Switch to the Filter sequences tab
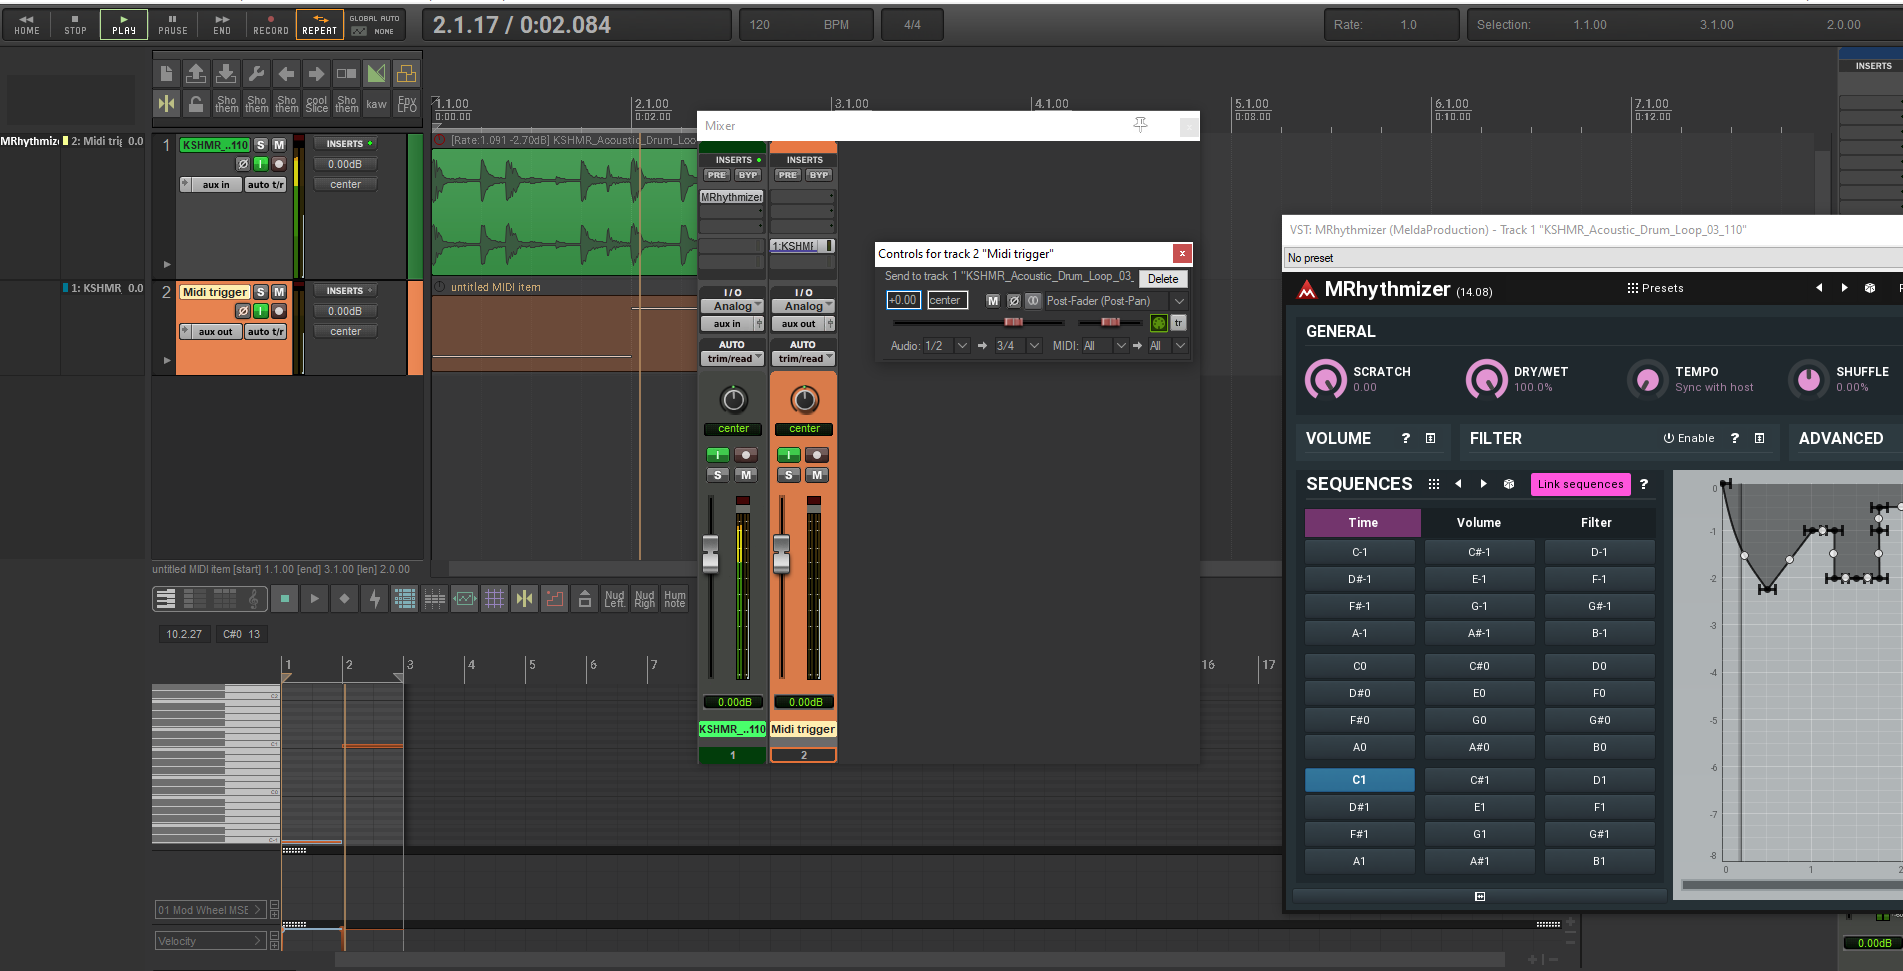 [x=1596, y=523]
